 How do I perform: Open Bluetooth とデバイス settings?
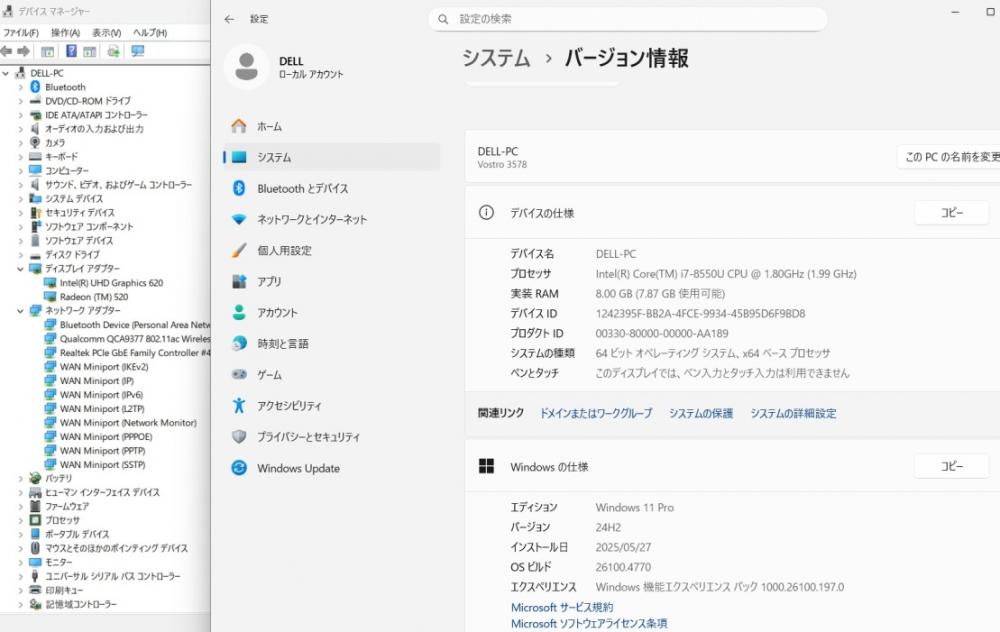click(x=332, y=189)
